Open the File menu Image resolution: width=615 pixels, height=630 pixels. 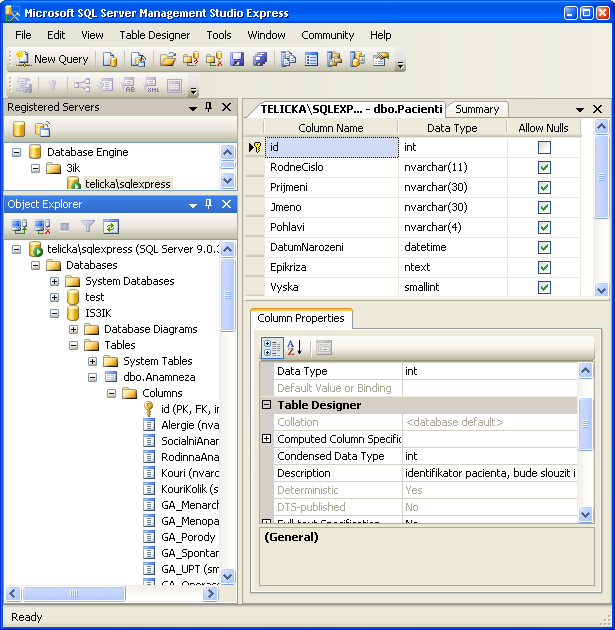(23, 35)
